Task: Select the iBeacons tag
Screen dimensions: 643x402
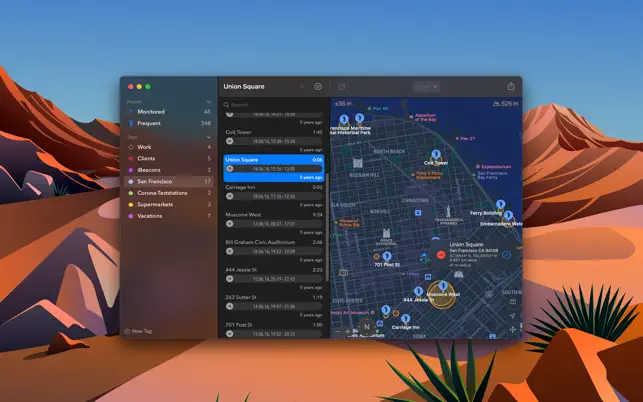Action: [169, 170]
